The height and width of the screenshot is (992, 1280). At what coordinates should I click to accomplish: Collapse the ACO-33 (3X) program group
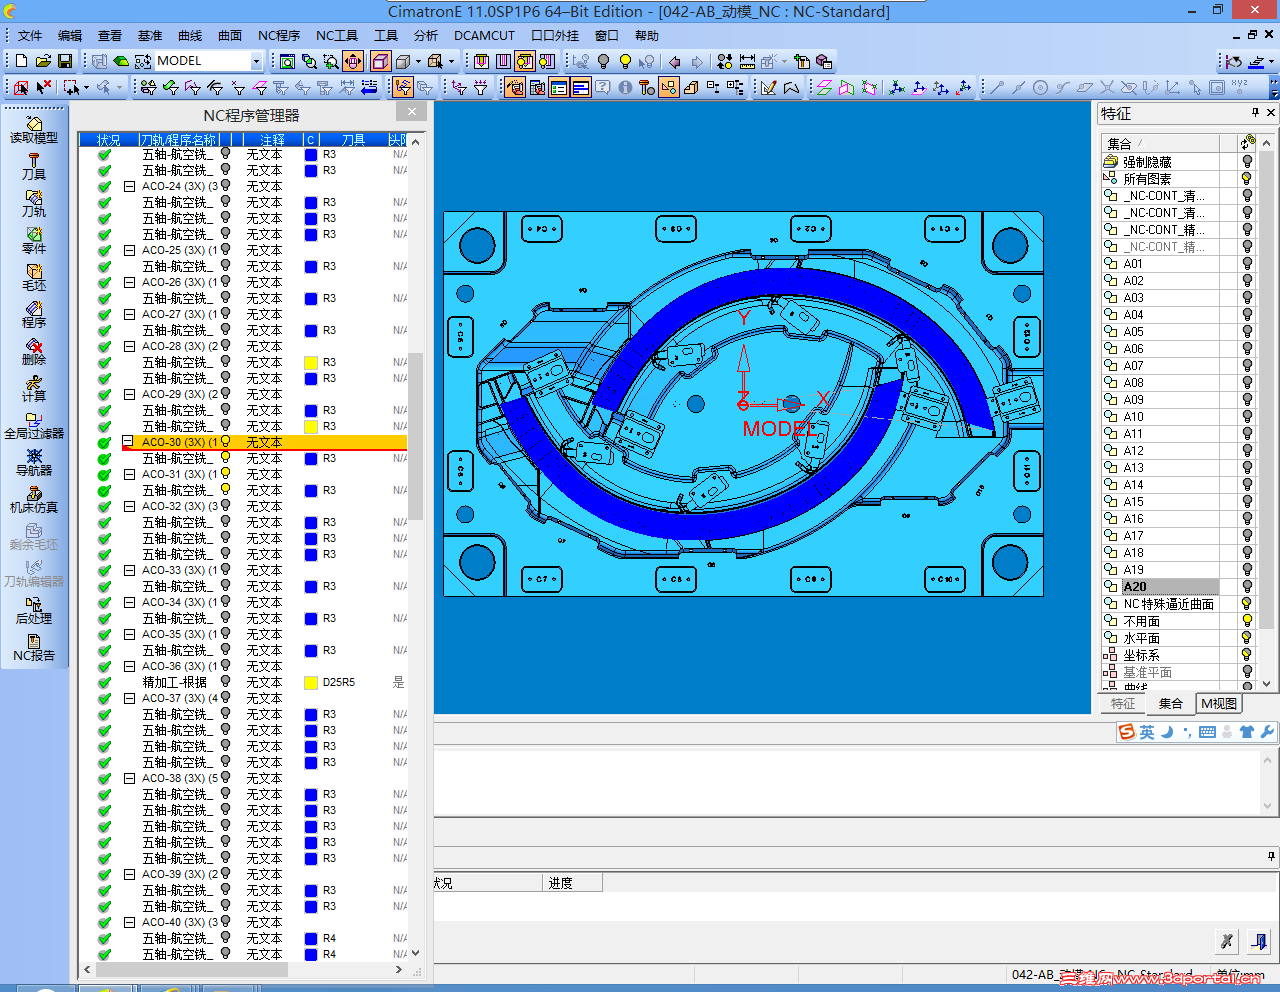tap(129, 570)
